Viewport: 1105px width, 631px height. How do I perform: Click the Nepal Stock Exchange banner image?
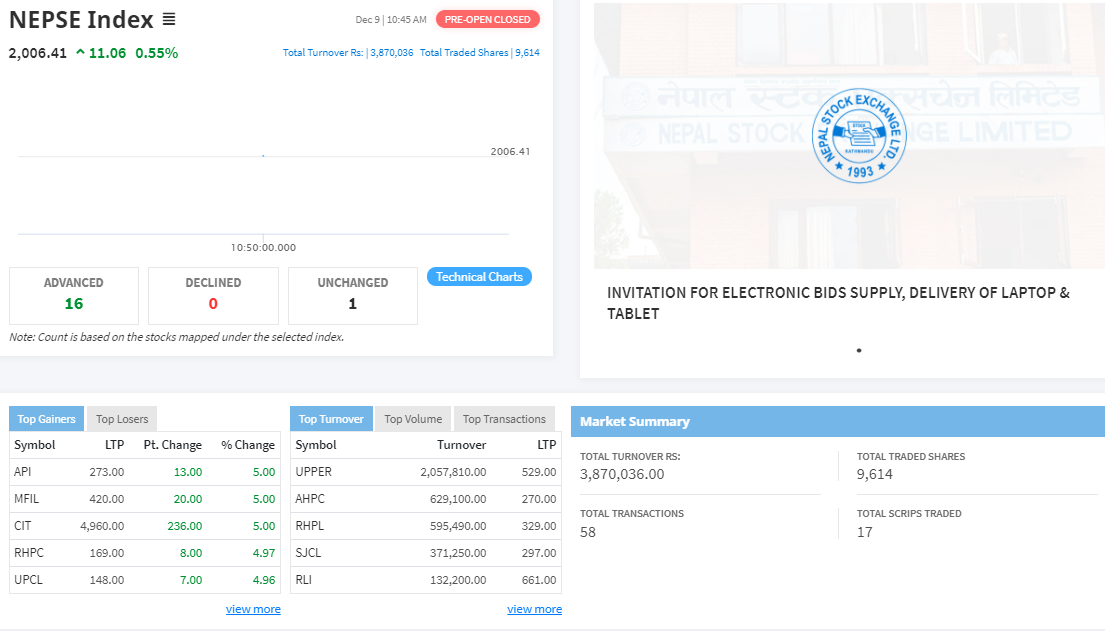[849, 136]
